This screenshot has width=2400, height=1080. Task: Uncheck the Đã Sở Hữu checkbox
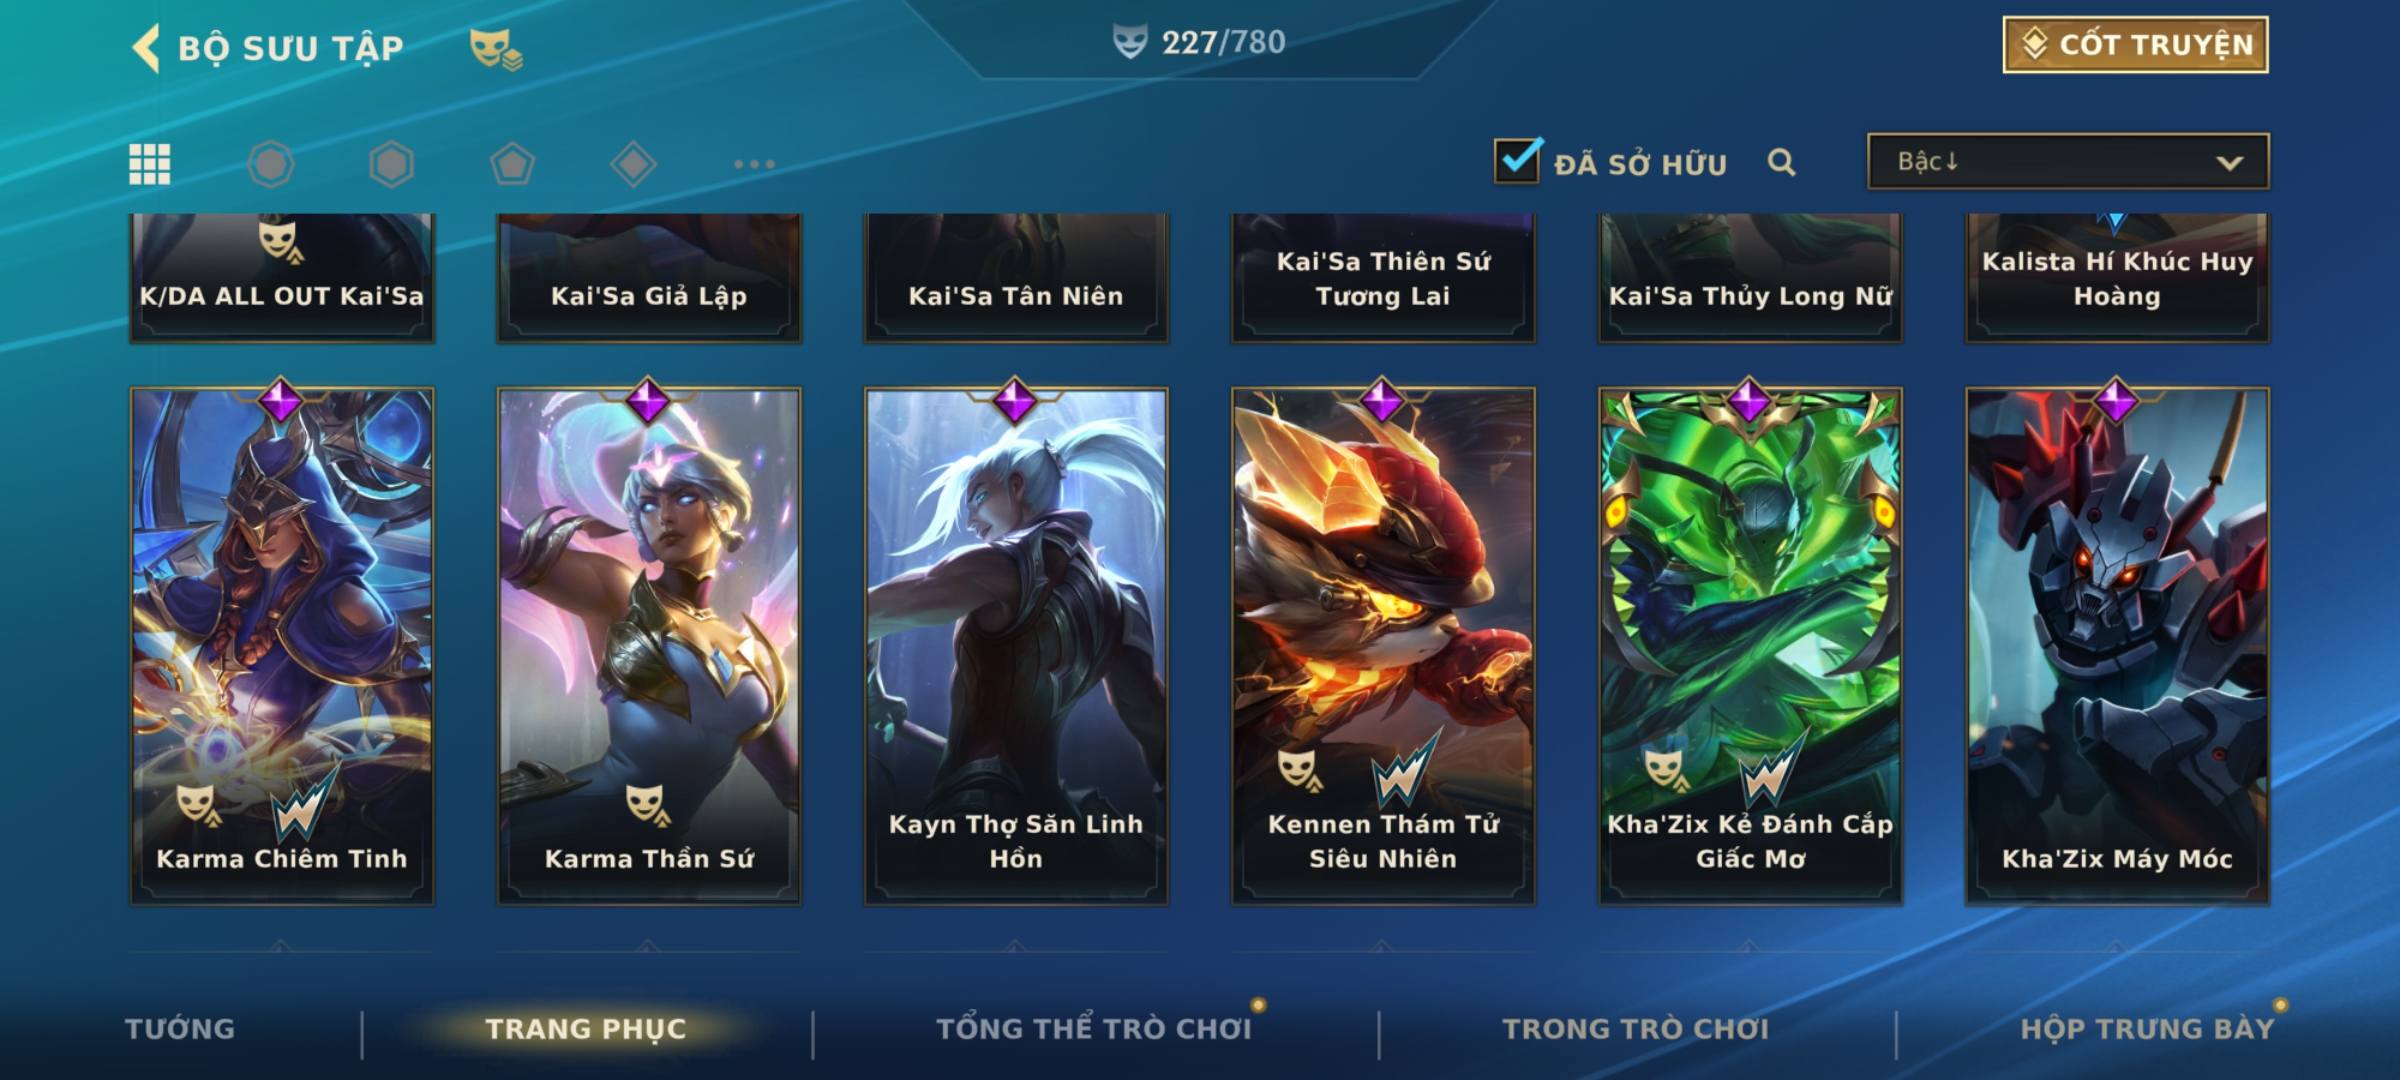tap(1518, 160)
